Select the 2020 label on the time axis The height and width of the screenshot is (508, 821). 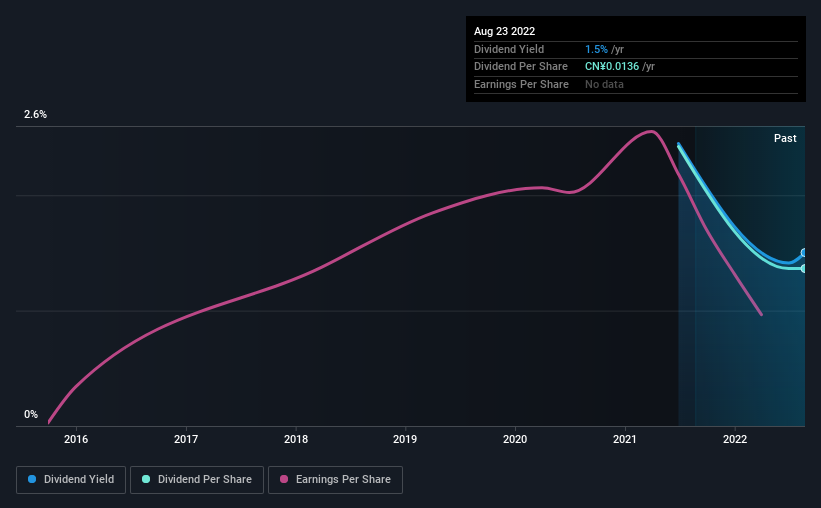[515, 439]
